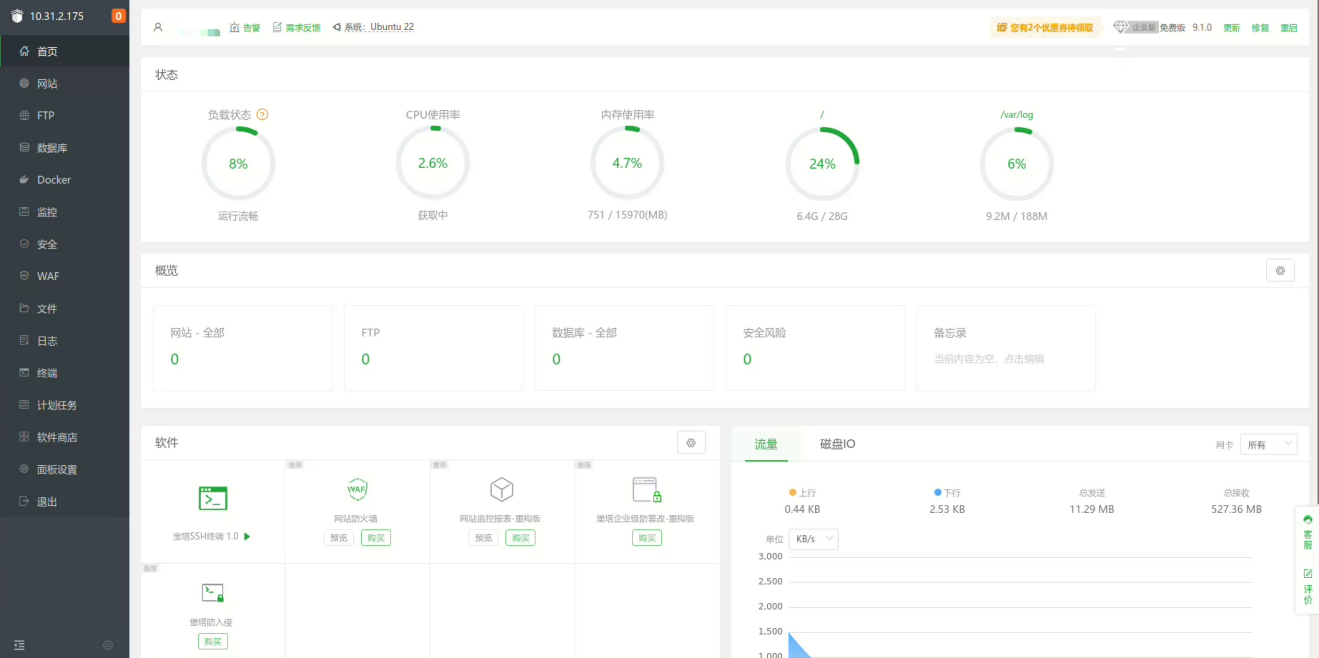The image size is (1319, 658).
Task: Open the 客服 customer service floating button
Action: point(1307,532)
